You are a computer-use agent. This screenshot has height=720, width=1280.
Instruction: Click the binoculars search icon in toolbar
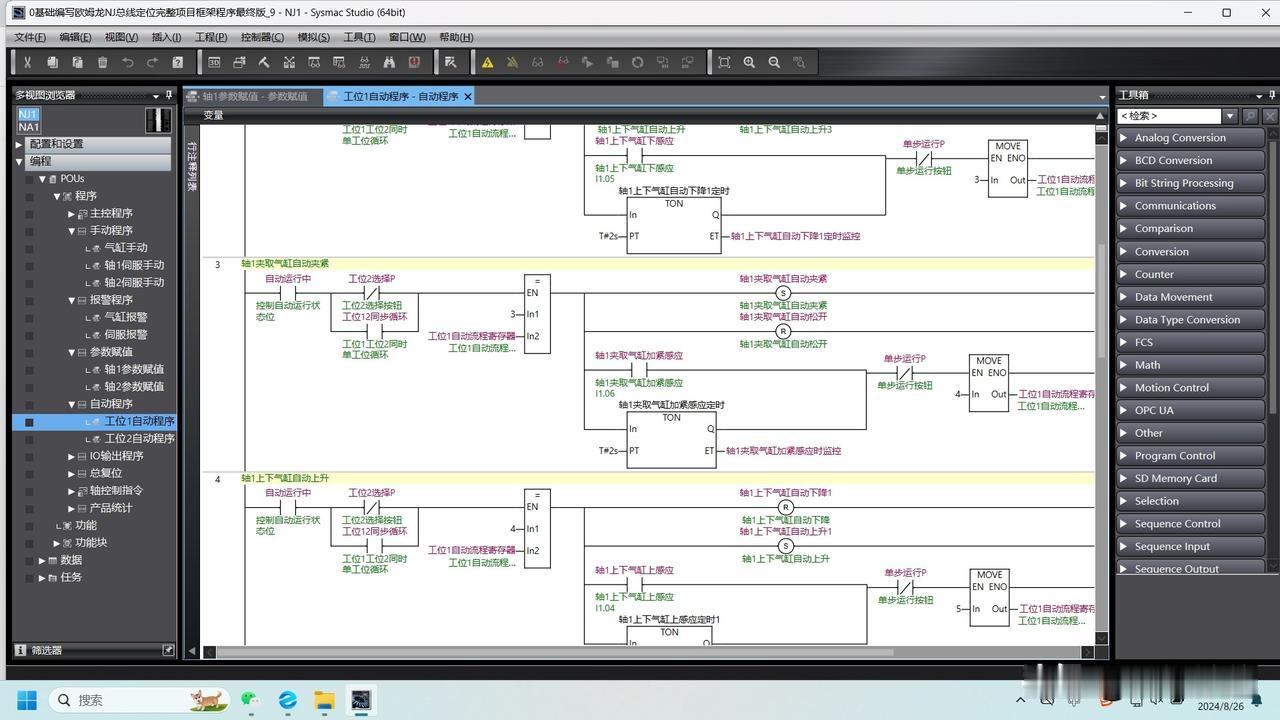pyautogui.click(x=389, y=62)
